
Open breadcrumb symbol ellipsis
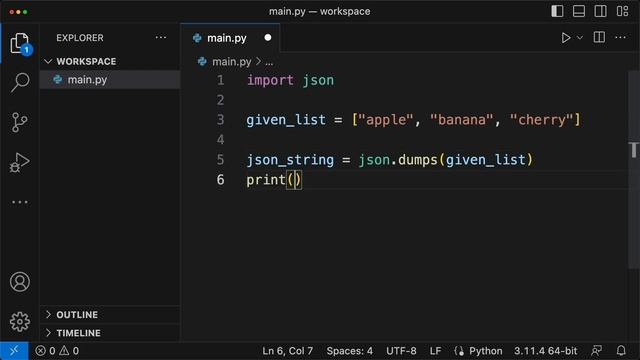tap(269, 62)
